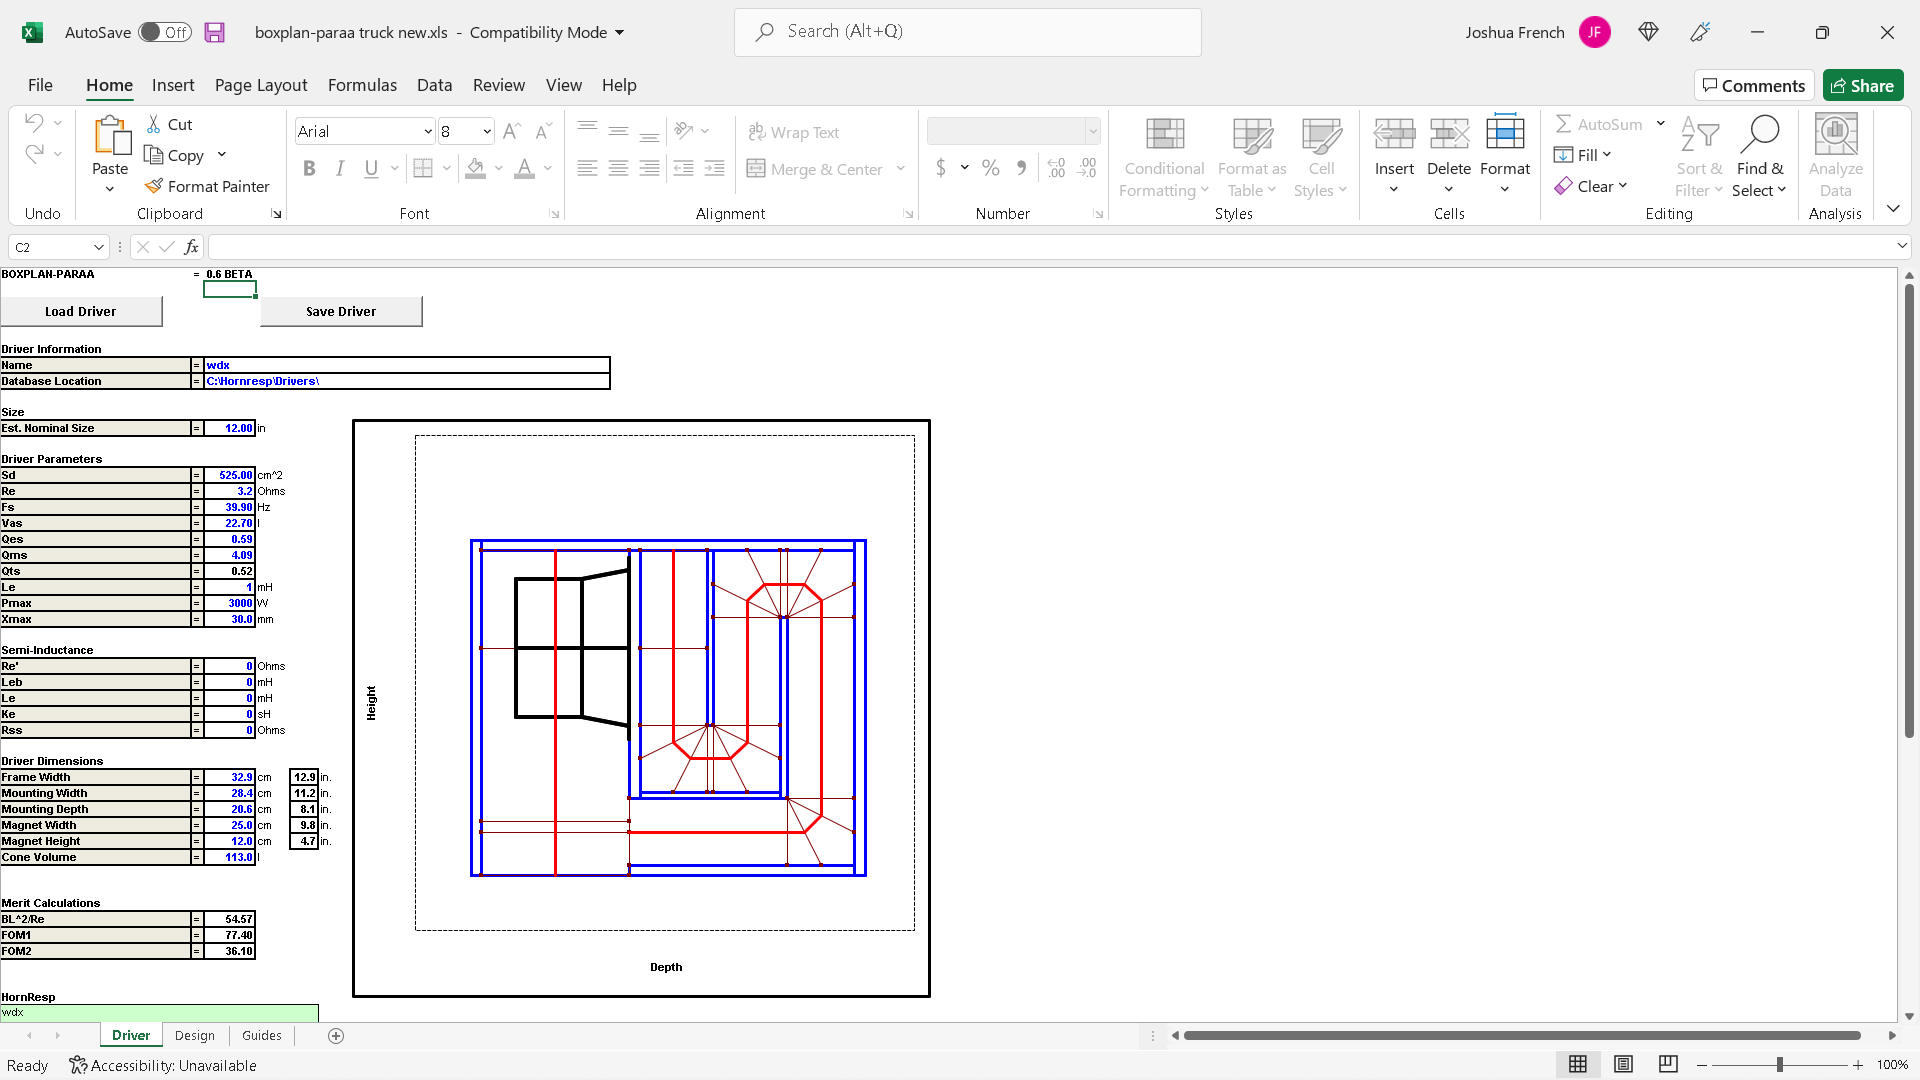Click the Font Color A icon

[x=524, y=168]
